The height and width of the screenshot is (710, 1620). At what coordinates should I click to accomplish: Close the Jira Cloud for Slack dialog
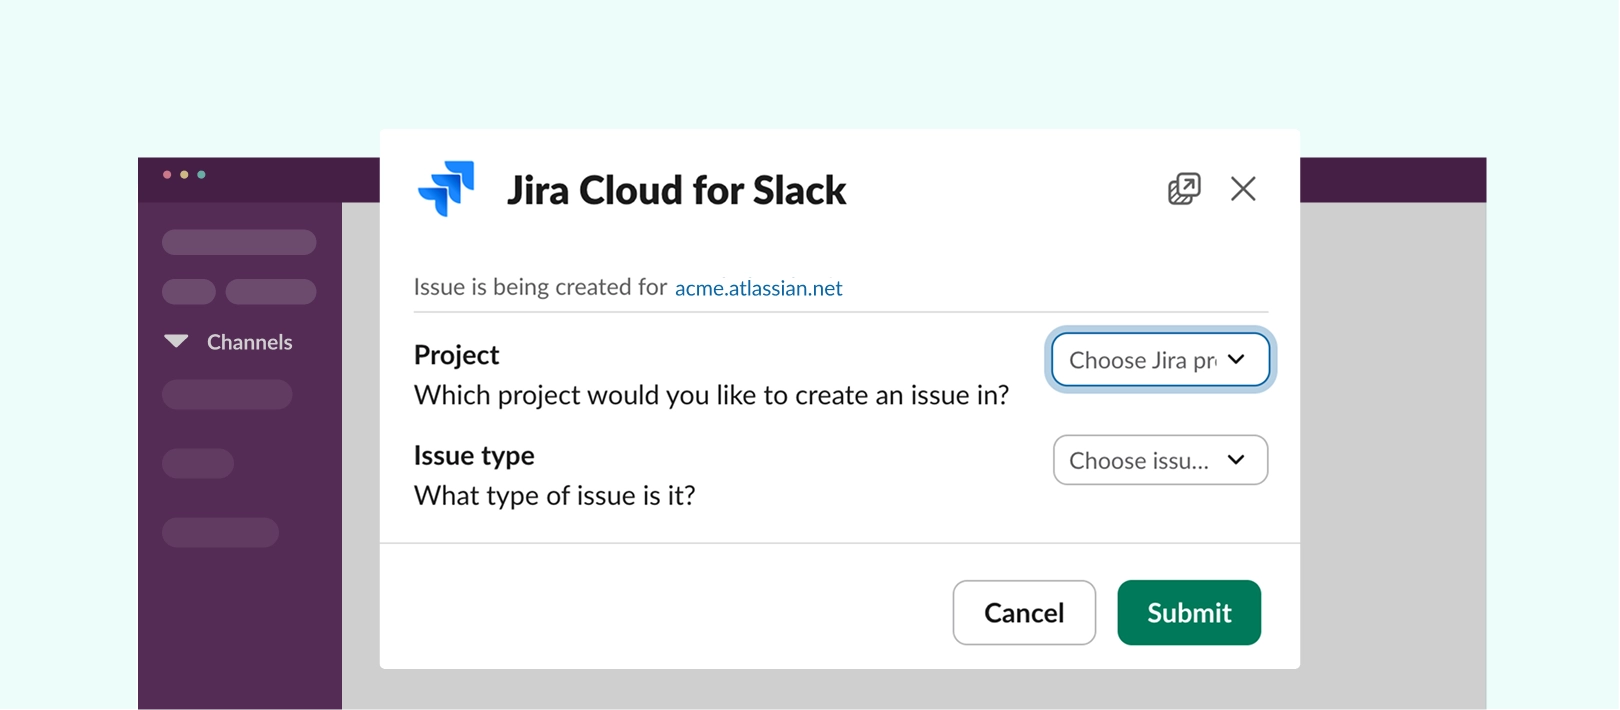click(1243, 188)
